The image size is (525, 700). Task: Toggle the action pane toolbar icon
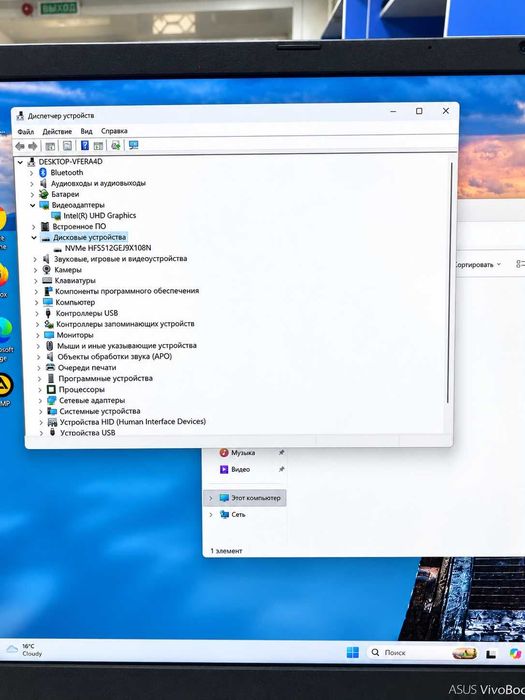[98, 146]
